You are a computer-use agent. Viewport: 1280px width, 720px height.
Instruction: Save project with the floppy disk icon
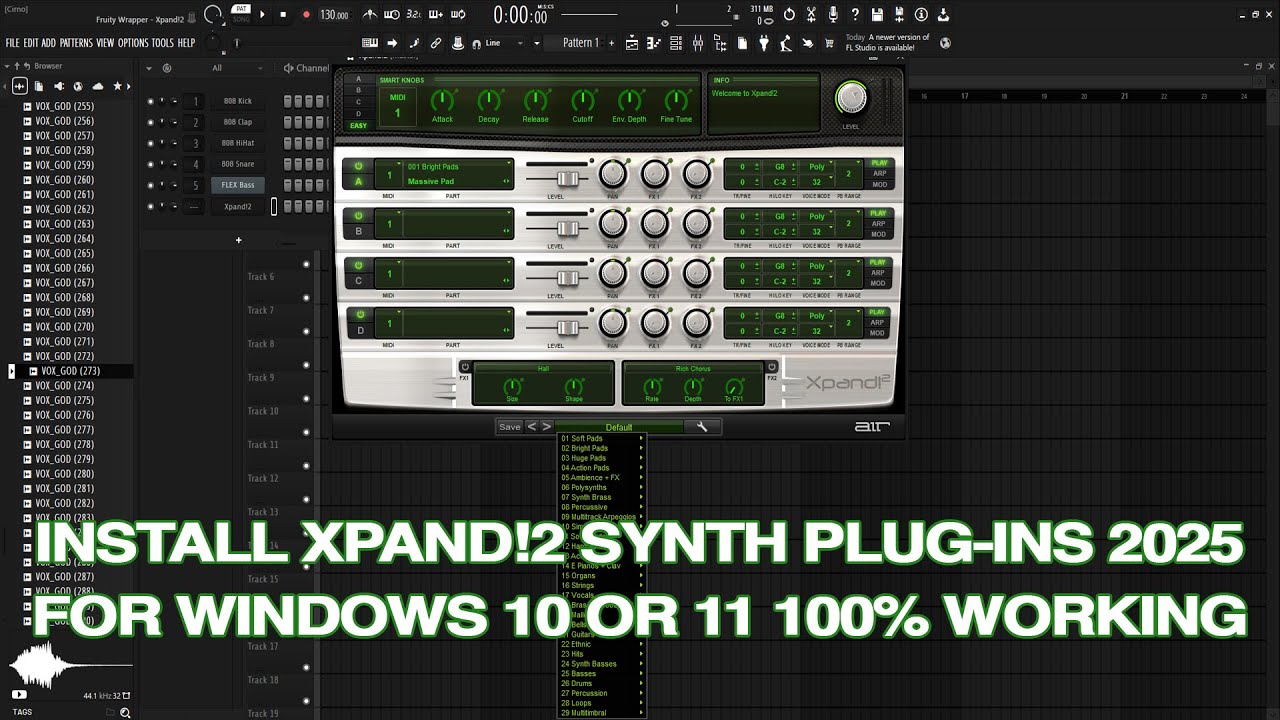(x=877, y=15)
